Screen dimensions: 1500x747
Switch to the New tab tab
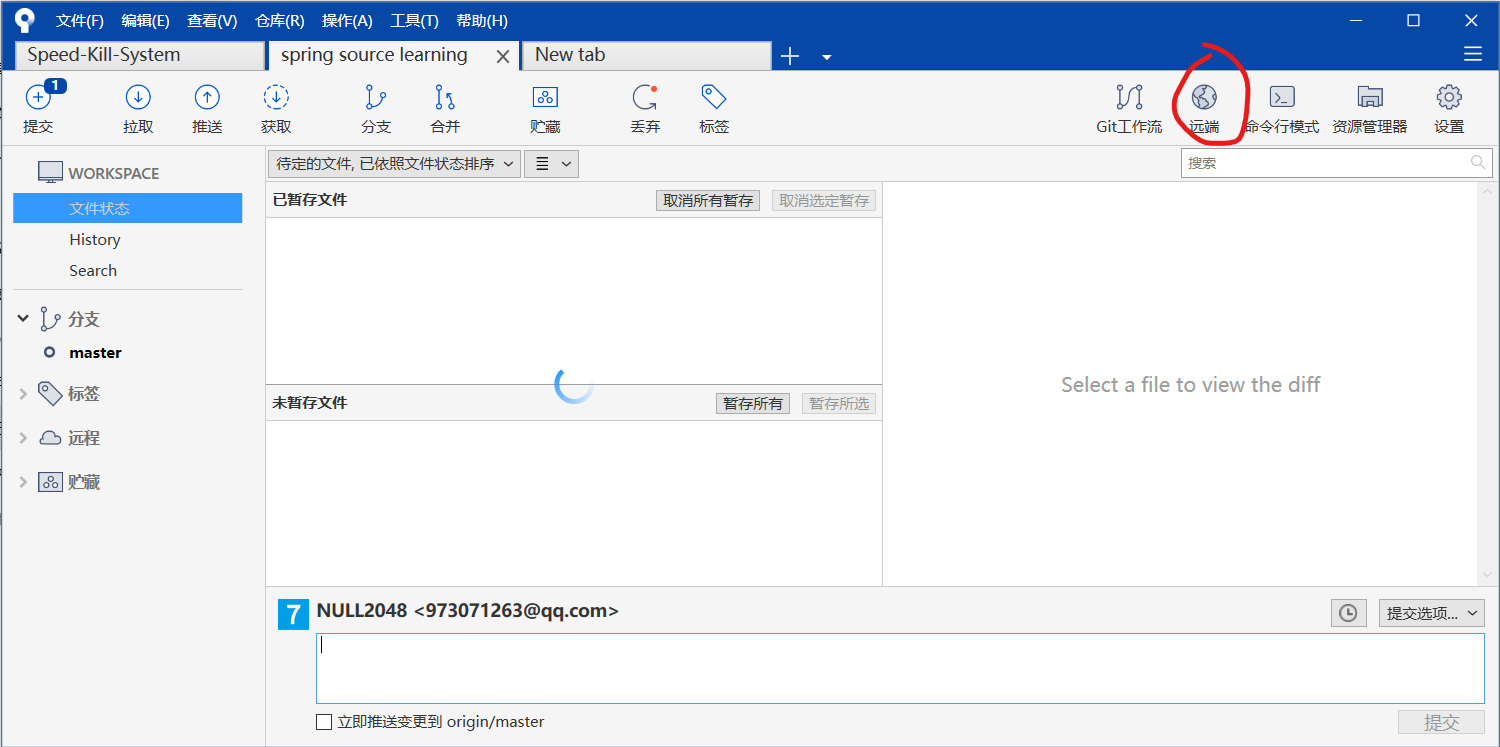(646, 55)
